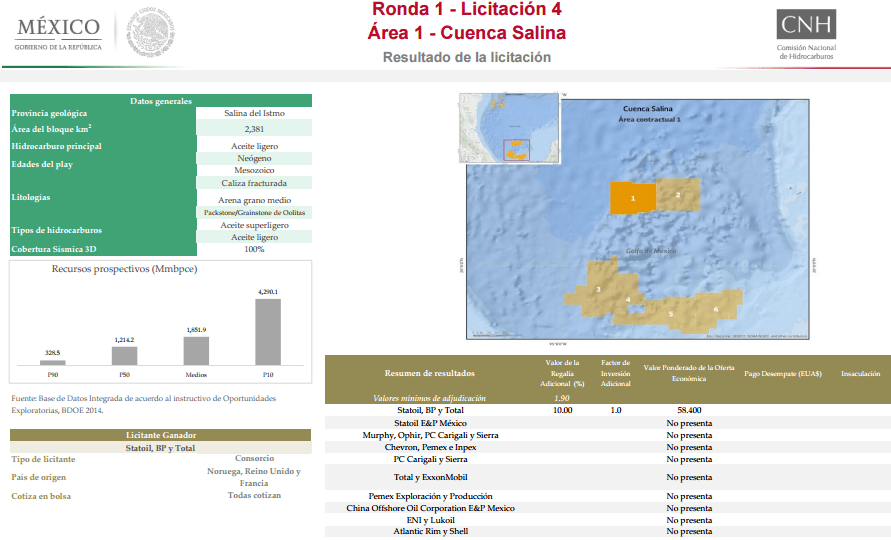Screen dimensions: 891x540
Task: Click the 'Valor de la Regalía Adicional (%)' column header
Action: point(562,373)
